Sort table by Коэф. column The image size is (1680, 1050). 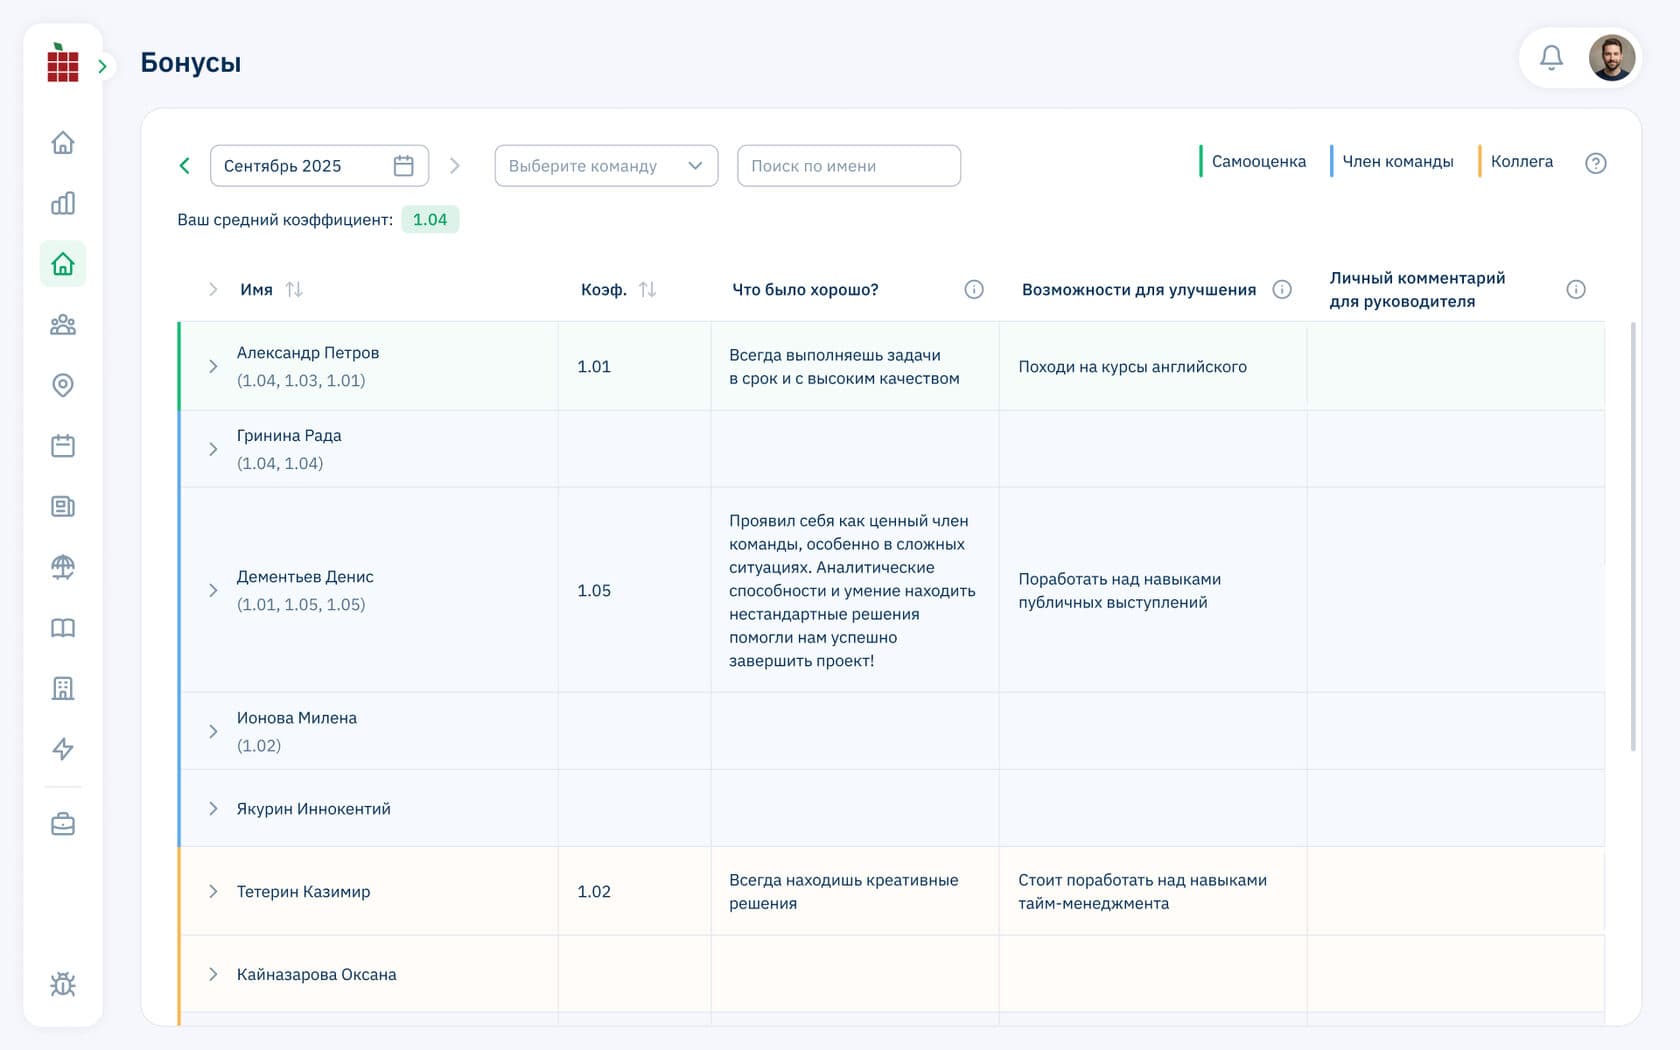point(648,289)
